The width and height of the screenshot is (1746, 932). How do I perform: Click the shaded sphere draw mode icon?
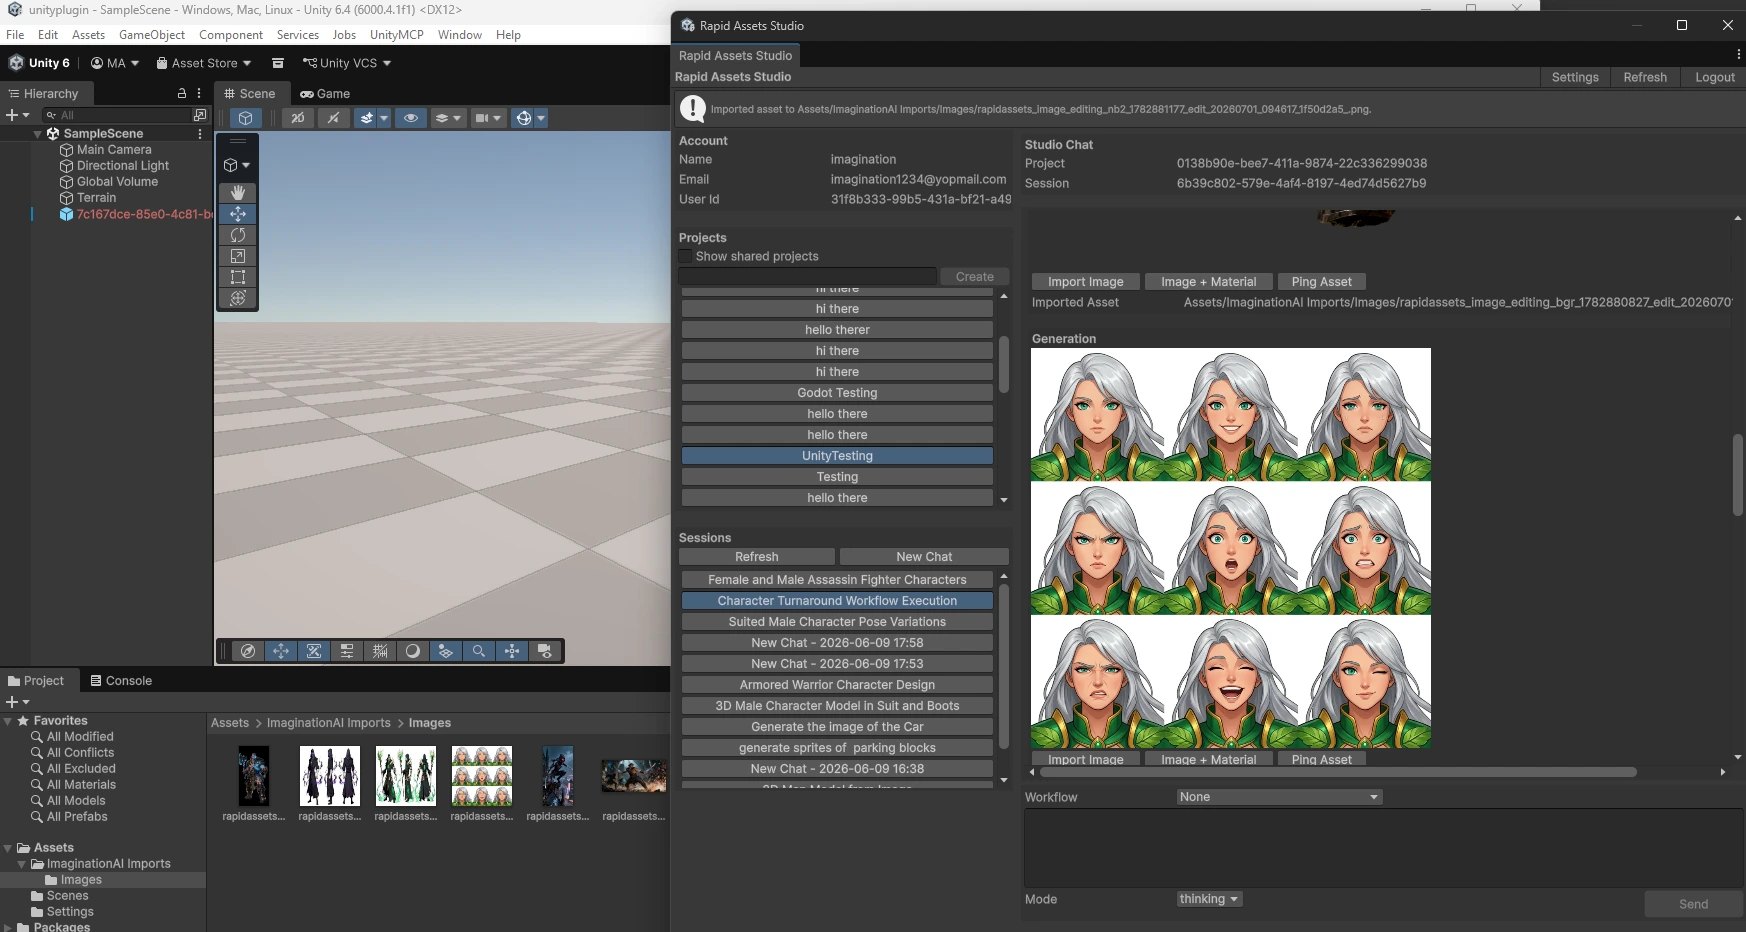tap(413, 651)
